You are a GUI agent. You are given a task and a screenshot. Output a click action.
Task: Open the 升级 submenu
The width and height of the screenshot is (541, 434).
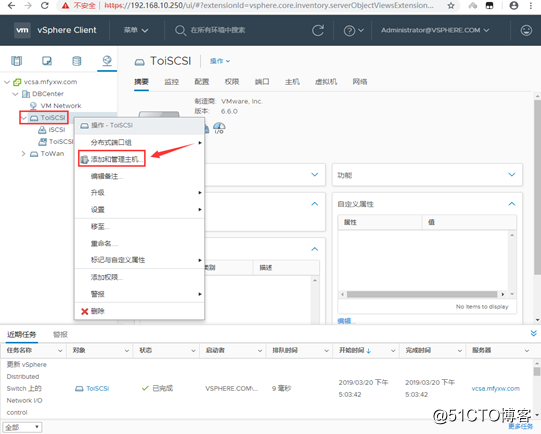[x=139, y=193]
